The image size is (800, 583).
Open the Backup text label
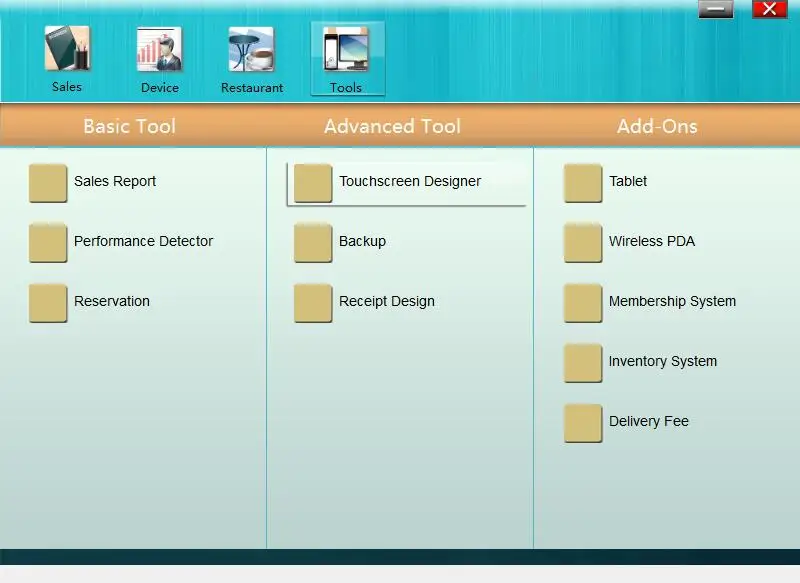[x=362, y=241]
